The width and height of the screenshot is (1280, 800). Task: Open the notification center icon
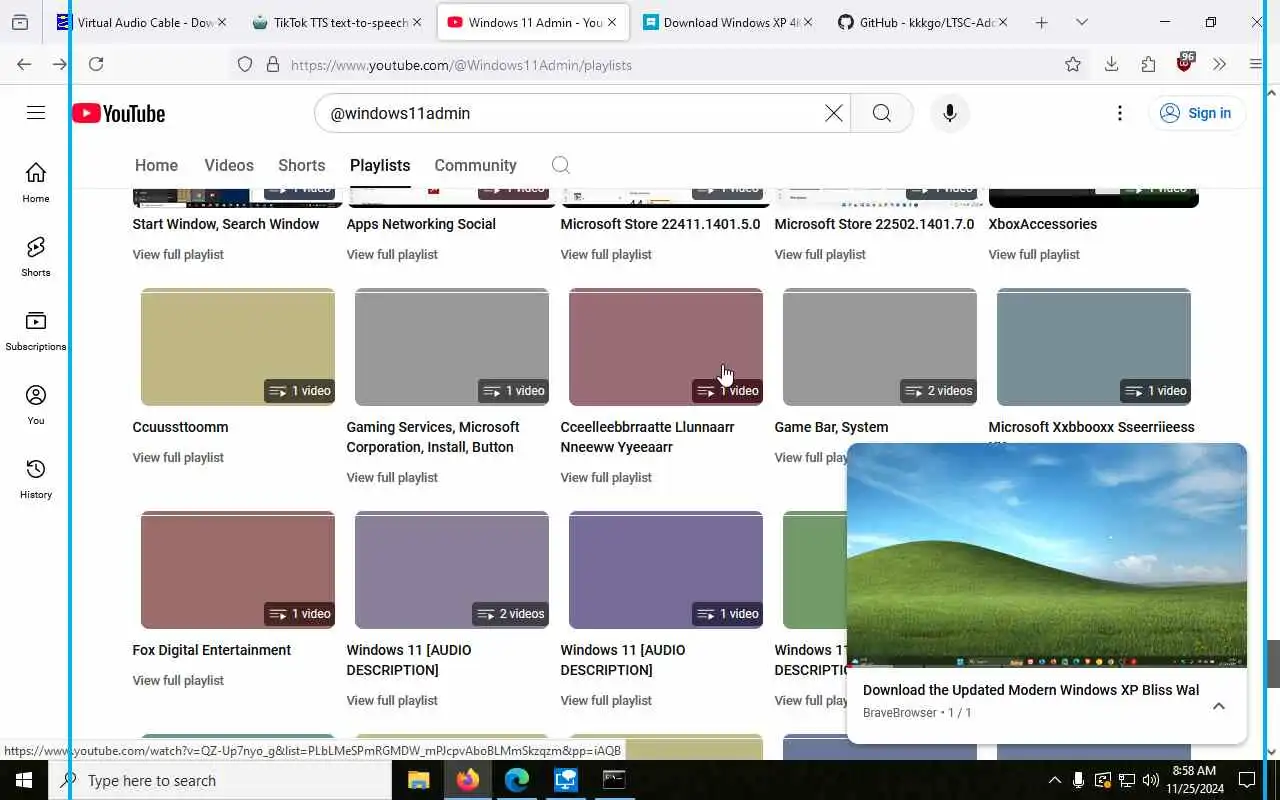[x=1247, y=780]
